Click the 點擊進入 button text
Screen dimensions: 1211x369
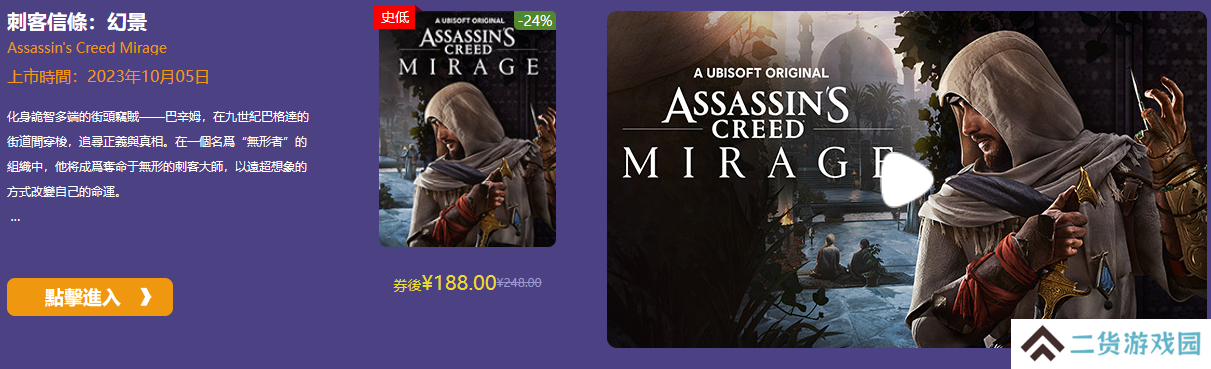click(82, 297)
